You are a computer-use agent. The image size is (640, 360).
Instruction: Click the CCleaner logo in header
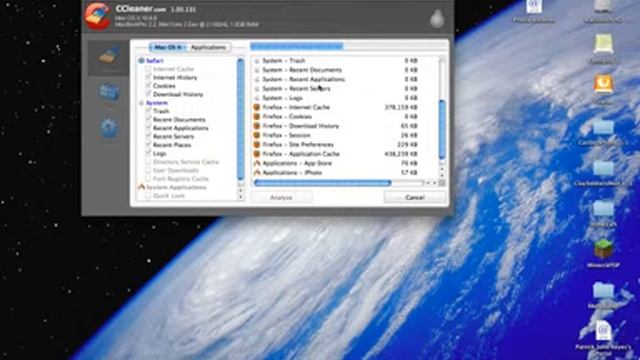pyautogui.click(x=97, y=16)
